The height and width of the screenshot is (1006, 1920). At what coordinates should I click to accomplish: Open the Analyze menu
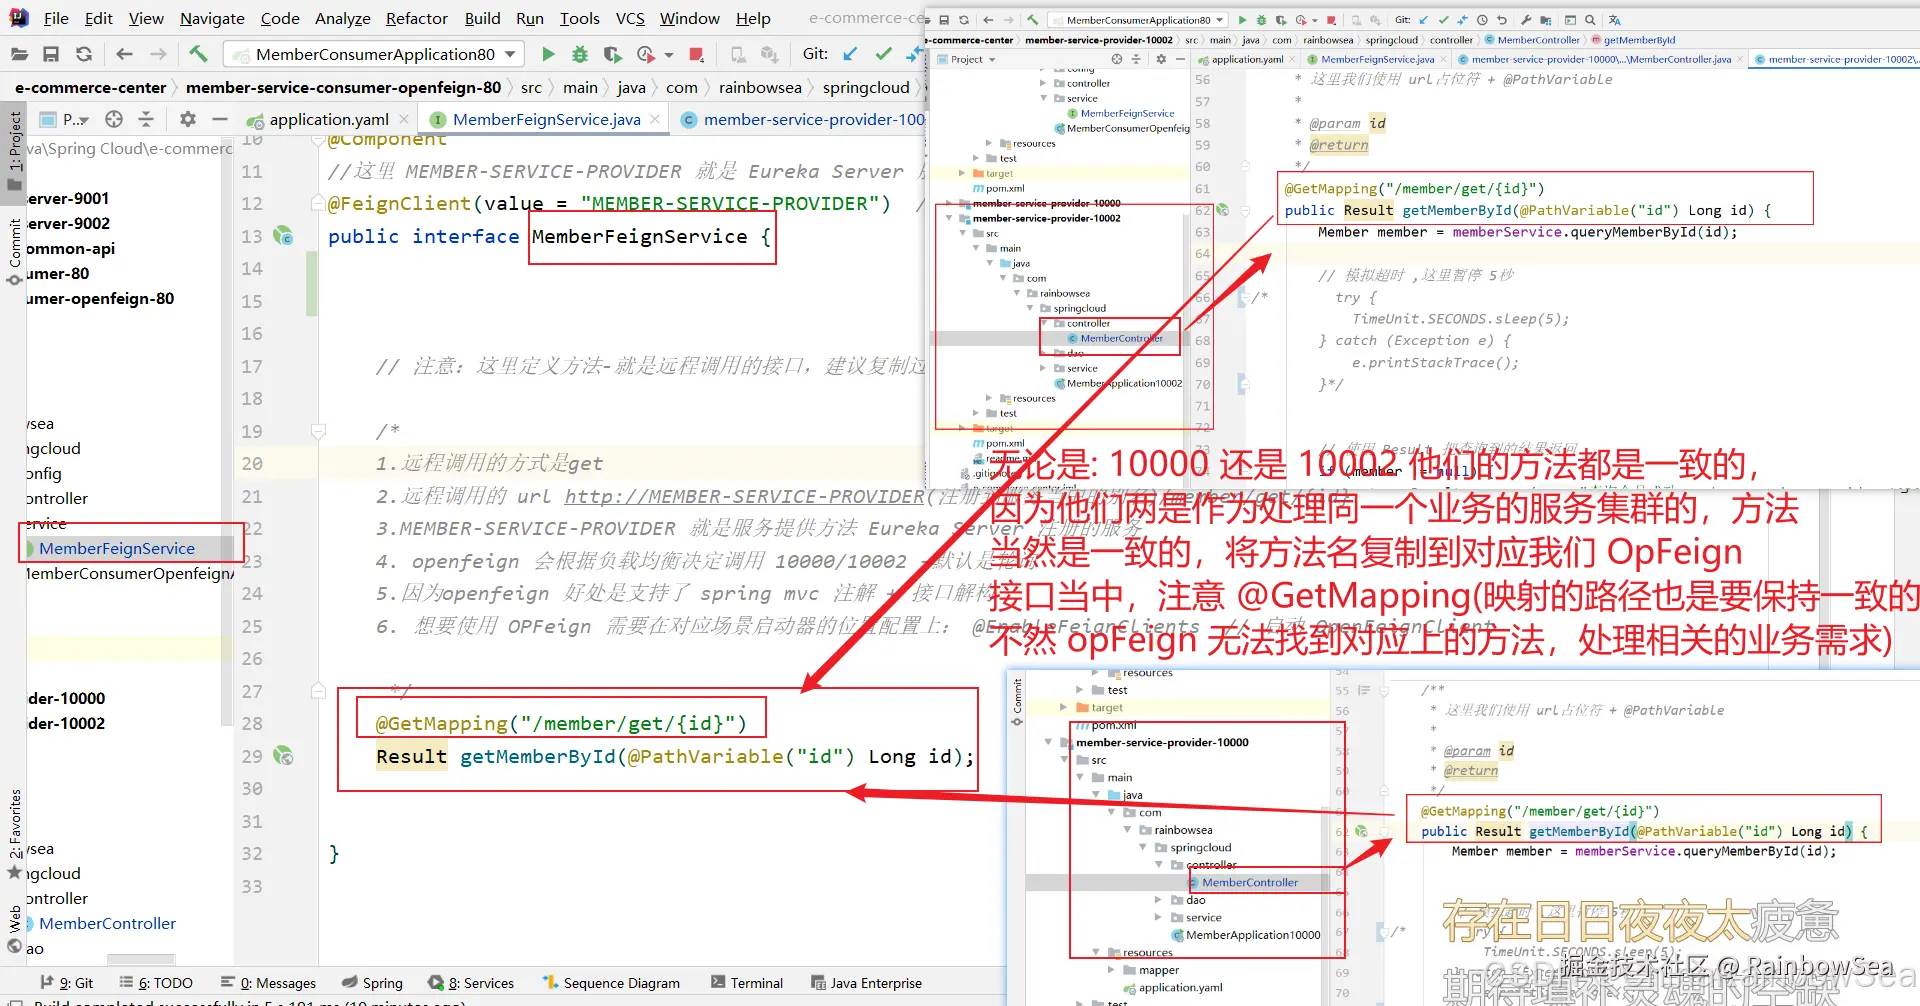(x=342, y=18)
